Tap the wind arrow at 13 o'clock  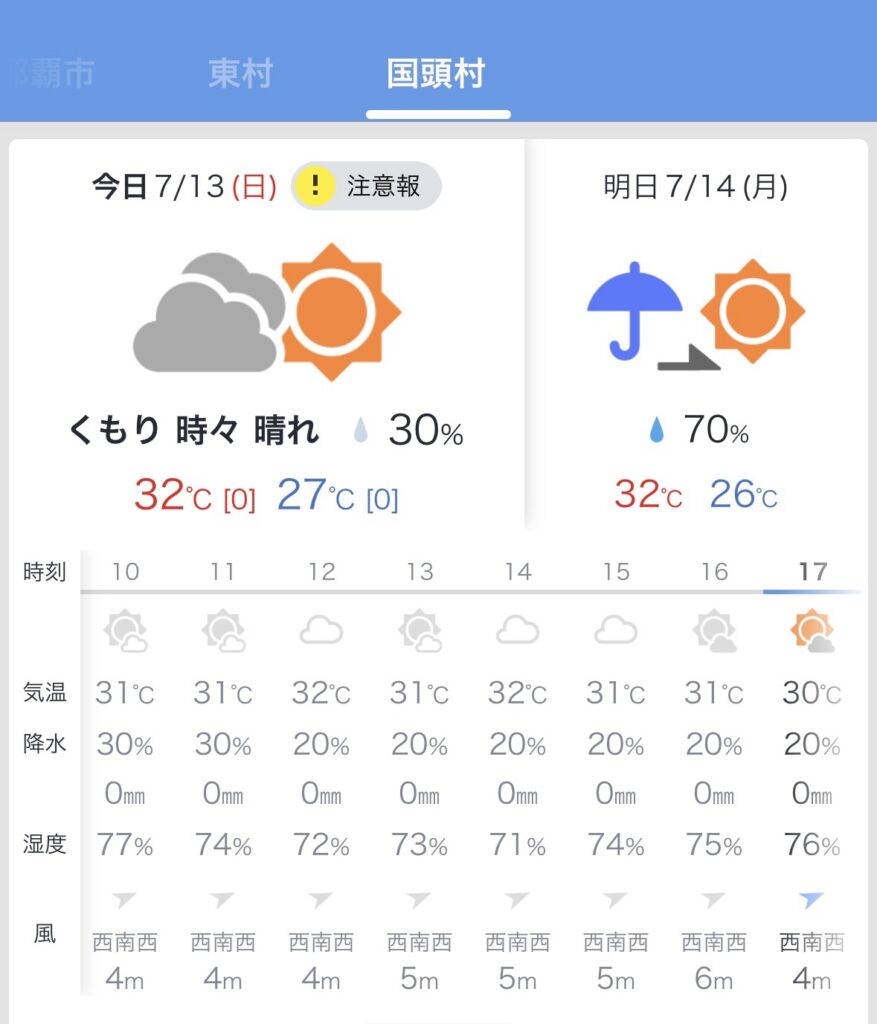(419, 900)
